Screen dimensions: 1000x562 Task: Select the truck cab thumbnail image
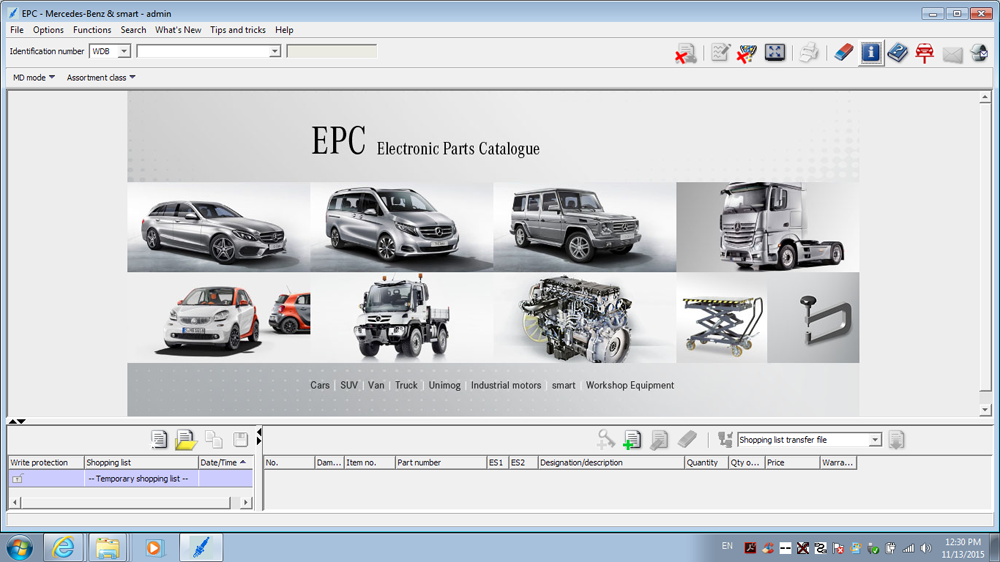tap(767, 227)
